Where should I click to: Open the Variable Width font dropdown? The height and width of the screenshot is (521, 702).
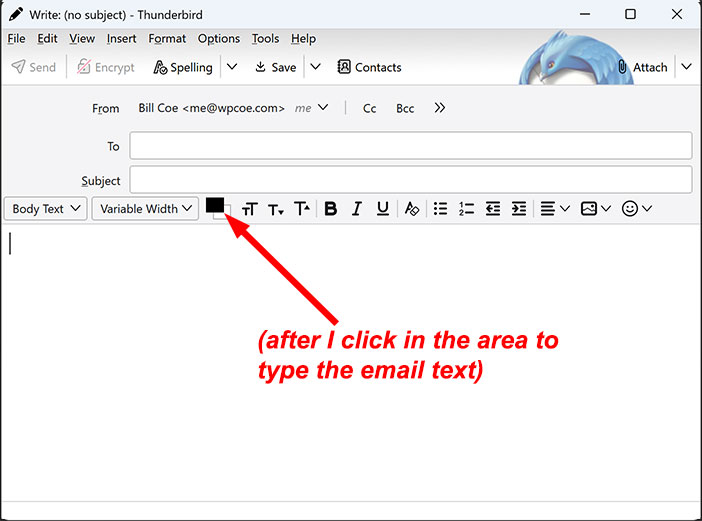pos(146,209)
